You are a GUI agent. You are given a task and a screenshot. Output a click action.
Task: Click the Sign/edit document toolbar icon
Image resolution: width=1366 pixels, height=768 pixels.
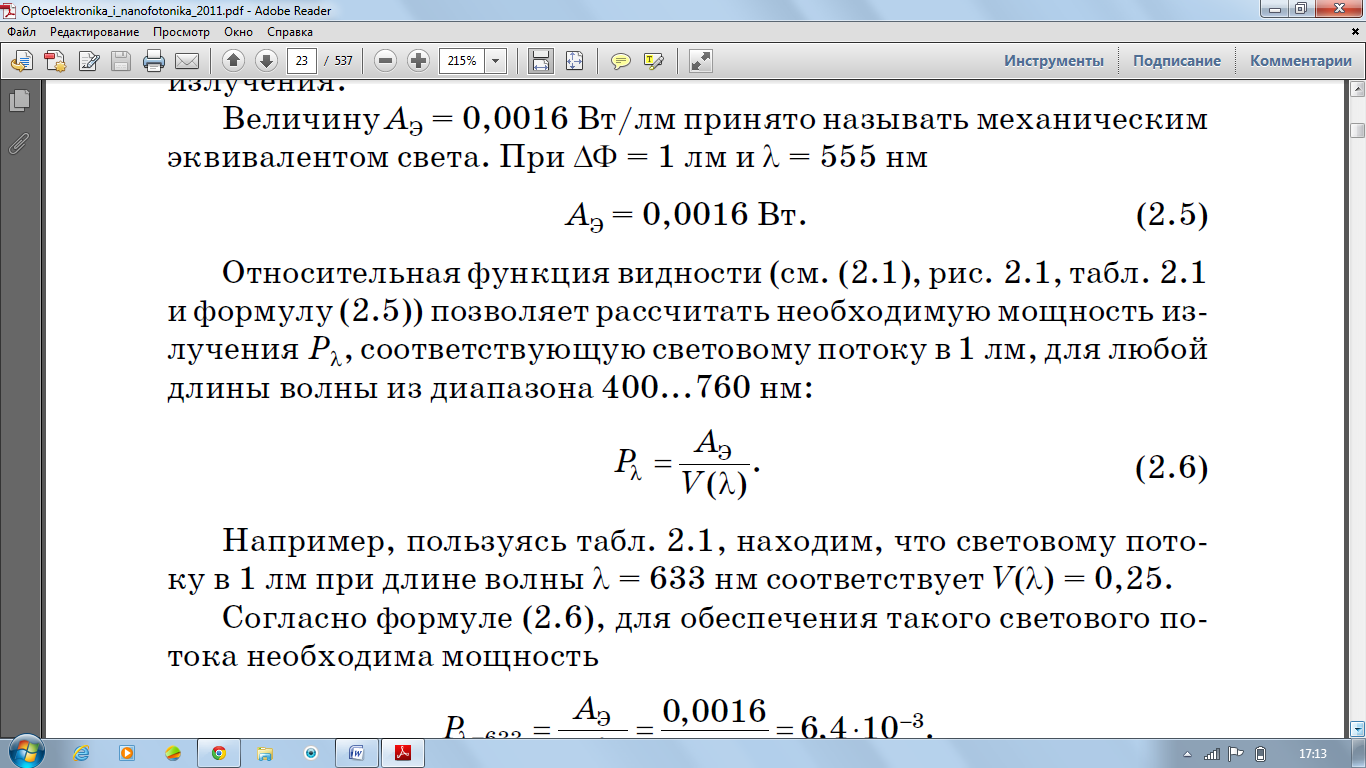(x=89, y=61)
